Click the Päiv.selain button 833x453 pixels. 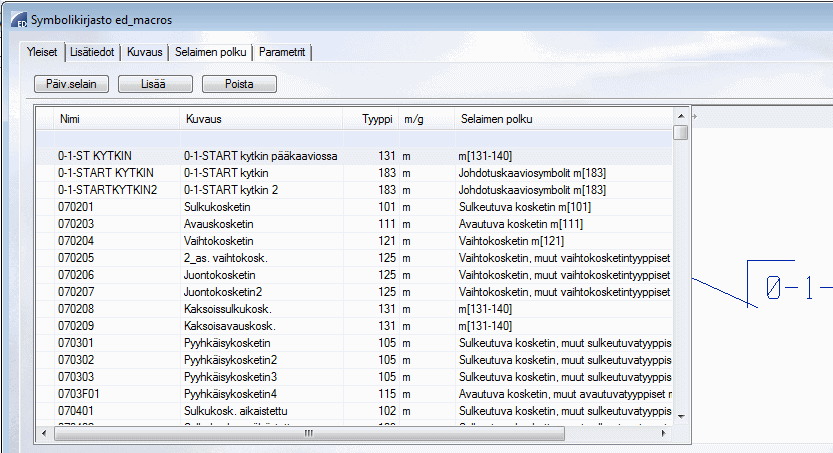pyautogui.click(x=71, y=85)
